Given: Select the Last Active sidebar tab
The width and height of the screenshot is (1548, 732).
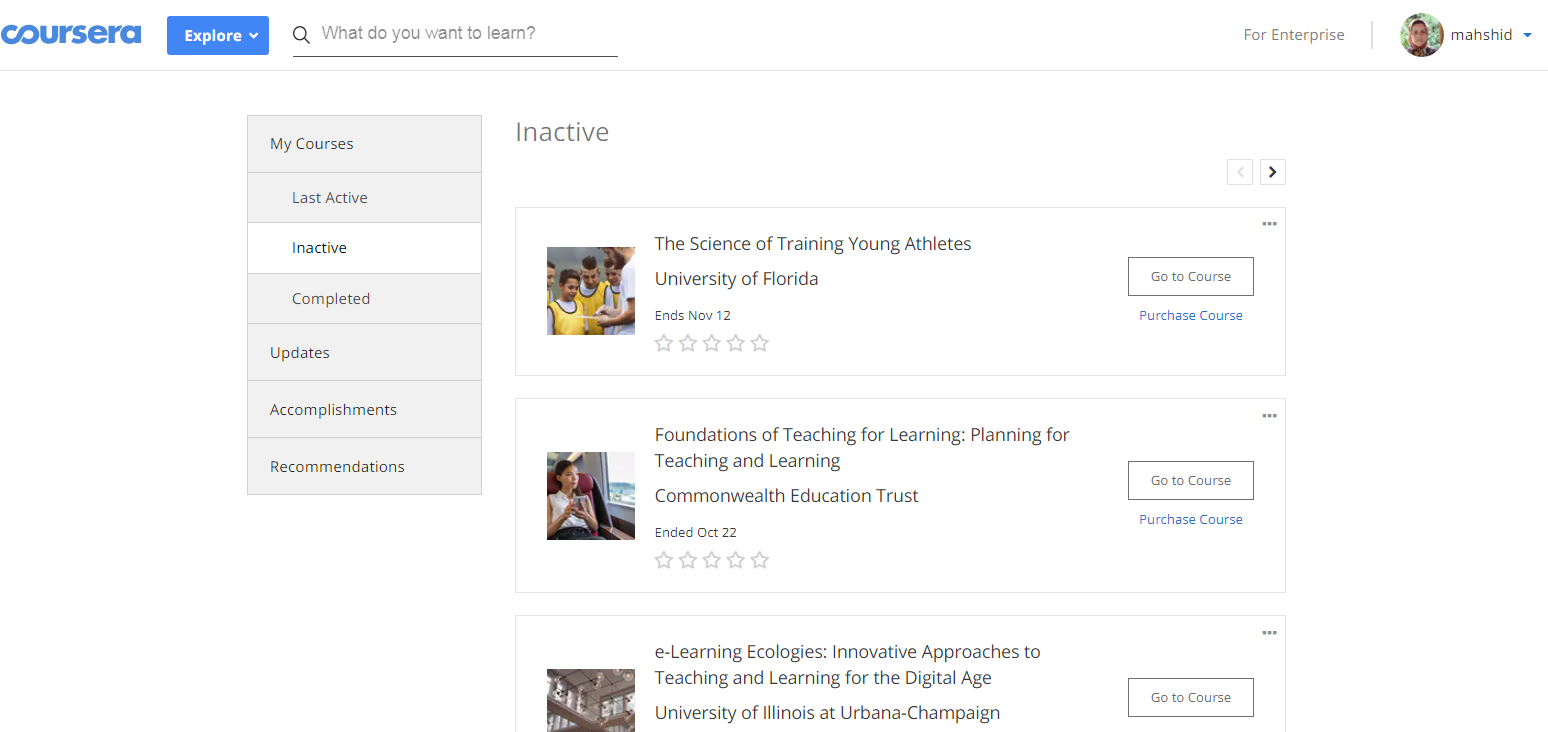Looking at the screenshot, I should 330,198.
